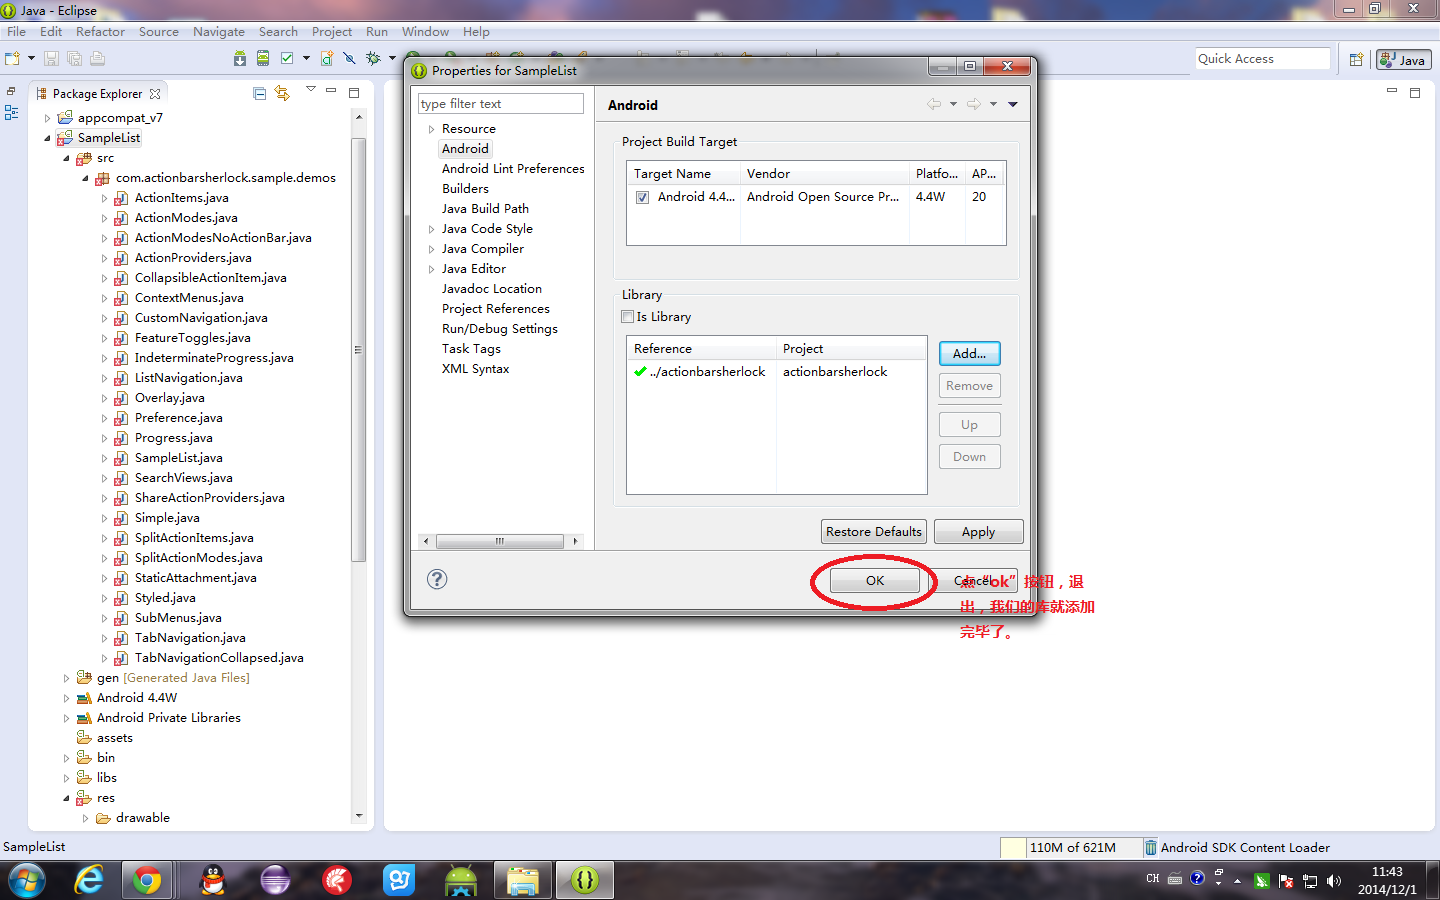Minimize the Package Explorer view
The height and width of the screenshot is (900, 1440).
click(331, 91)
